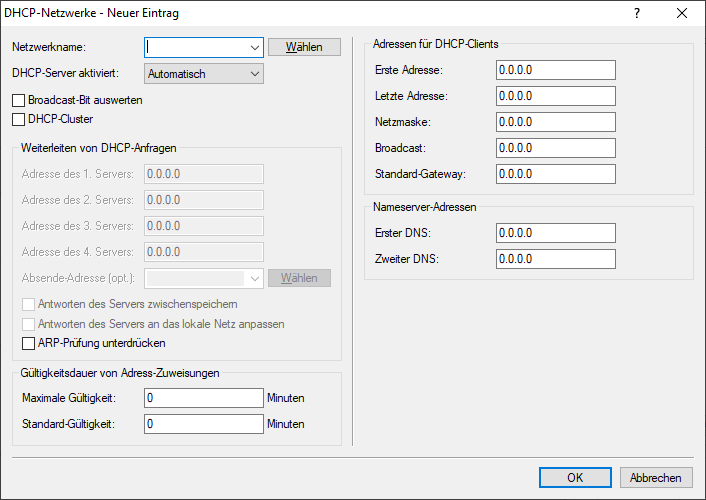This screenshot has width=706, height=500.
Task: Focus the Erste Adresse input field
Action: point(555,70)
